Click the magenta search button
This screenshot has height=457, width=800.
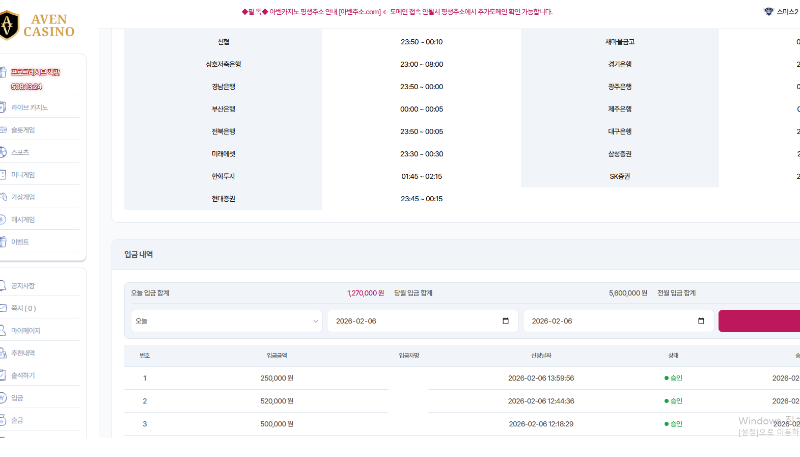(760, 321)
